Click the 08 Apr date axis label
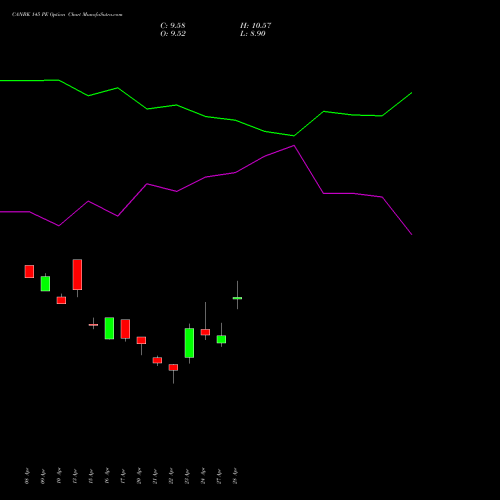 pyautogui.click(x=27, y=476)
